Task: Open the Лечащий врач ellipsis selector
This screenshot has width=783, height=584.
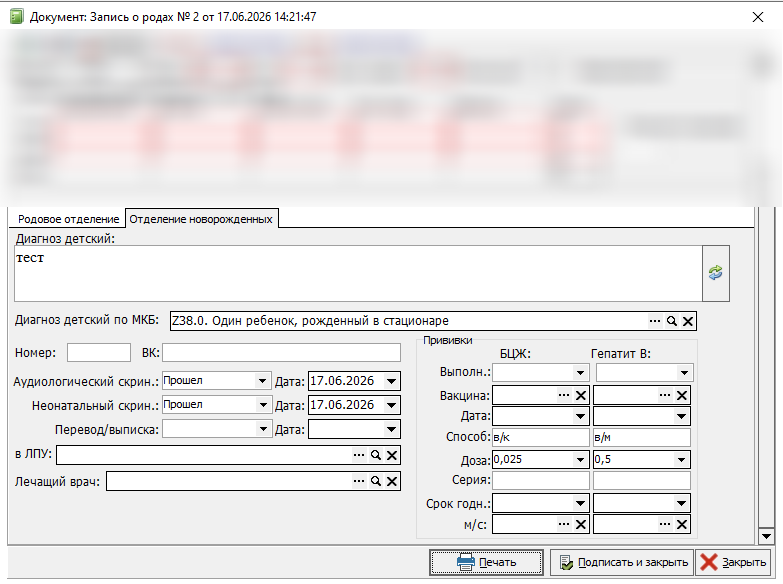Action: point(359,481)
